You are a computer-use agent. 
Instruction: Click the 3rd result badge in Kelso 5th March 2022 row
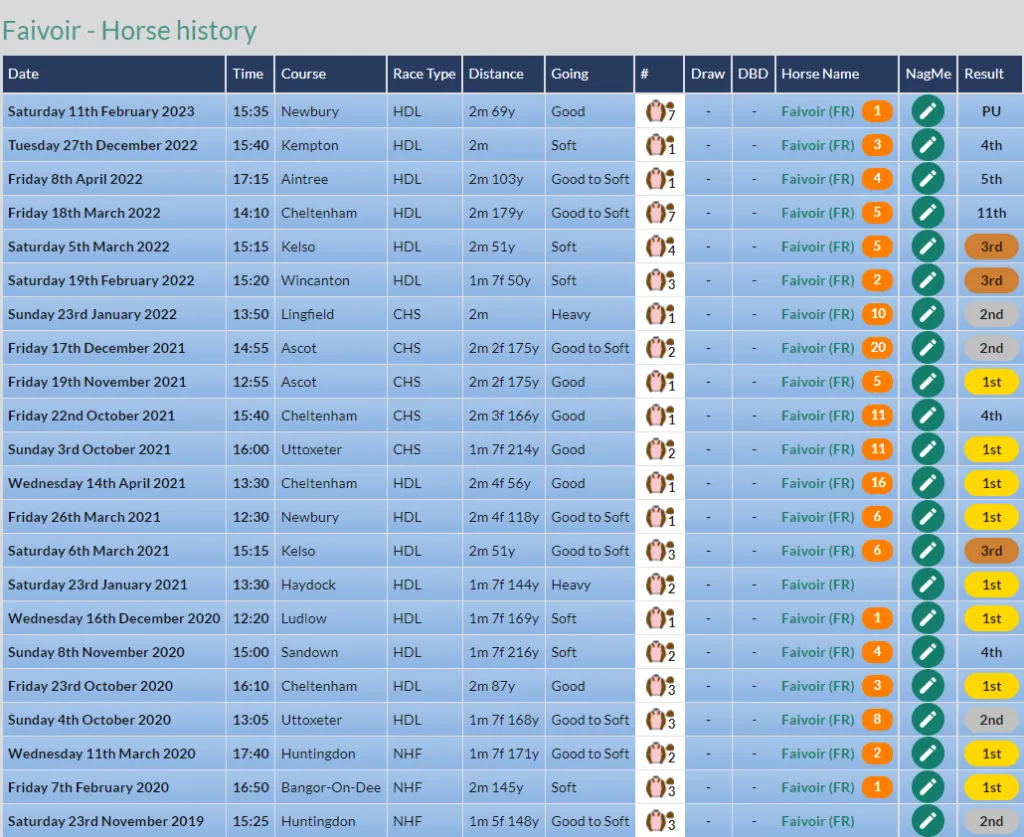tap(991, 247)
